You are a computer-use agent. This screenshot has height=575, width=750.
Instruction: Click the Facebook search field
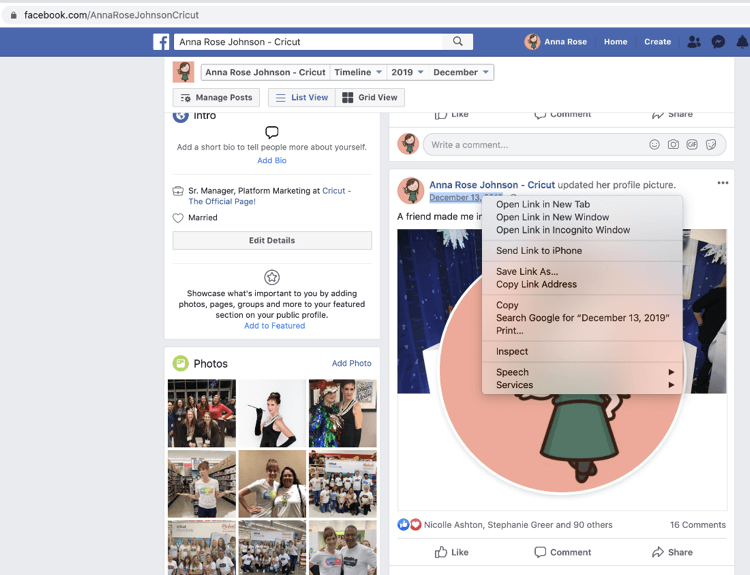(x=309, y=42)
